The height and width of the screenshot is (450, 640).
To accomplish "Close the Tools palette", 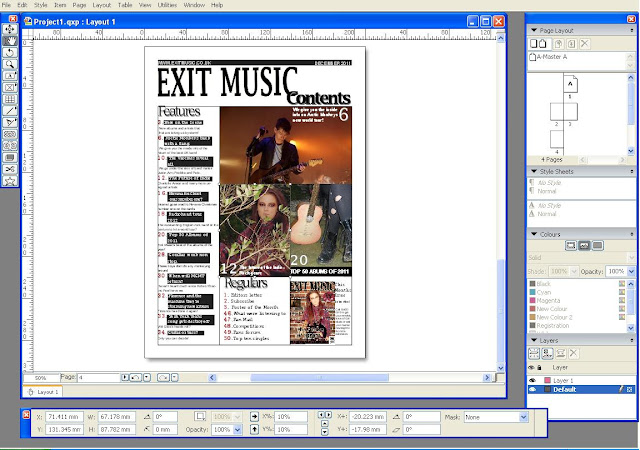I will 13,18.
